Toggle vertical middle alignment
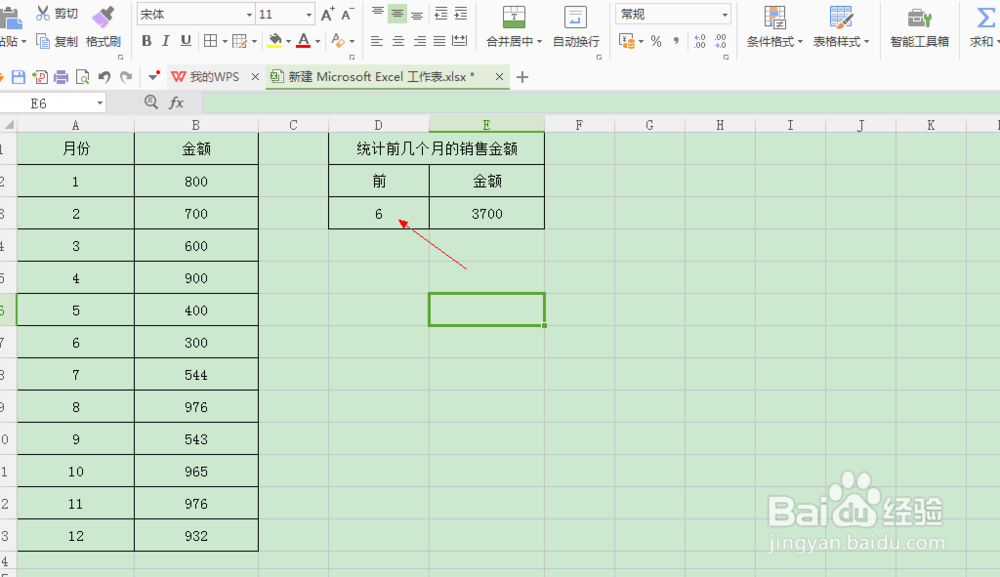 [397, 13]
